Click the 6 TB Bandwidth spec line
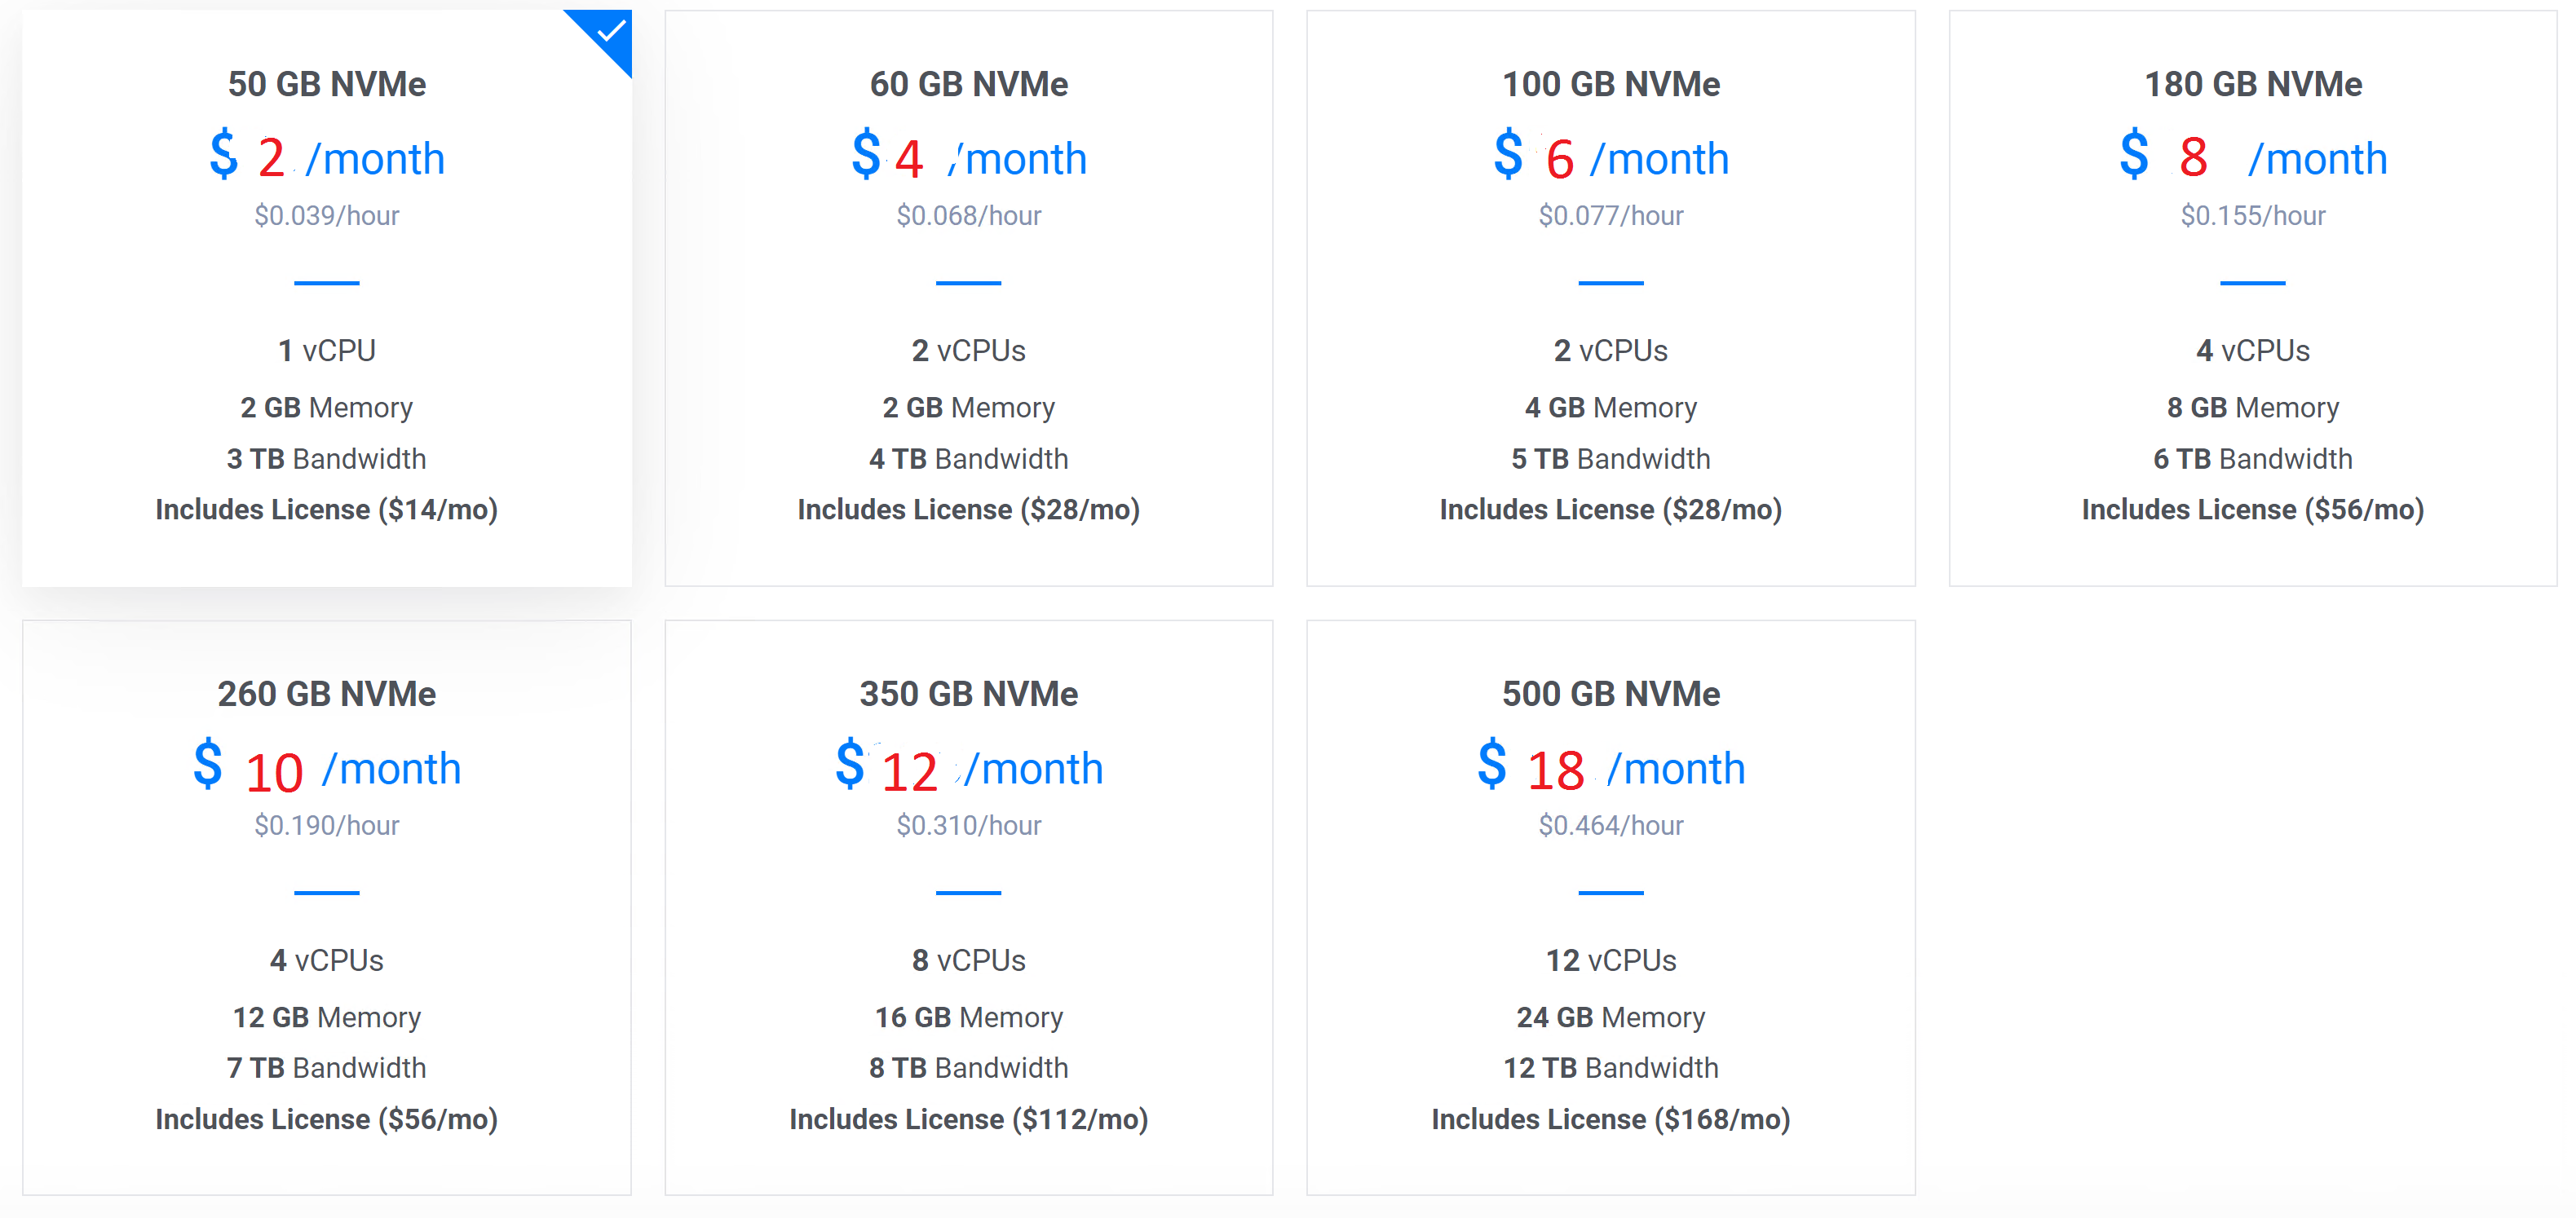This screenshot has height=1218, width=2576. coord(2252,459)
